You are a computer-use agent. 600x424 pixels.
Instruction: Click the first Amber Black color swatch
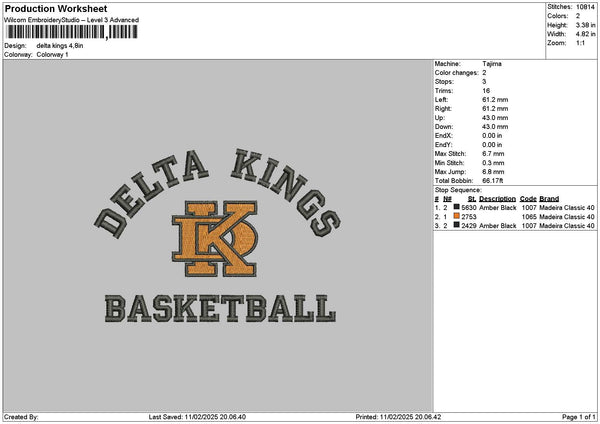[457, 207]
